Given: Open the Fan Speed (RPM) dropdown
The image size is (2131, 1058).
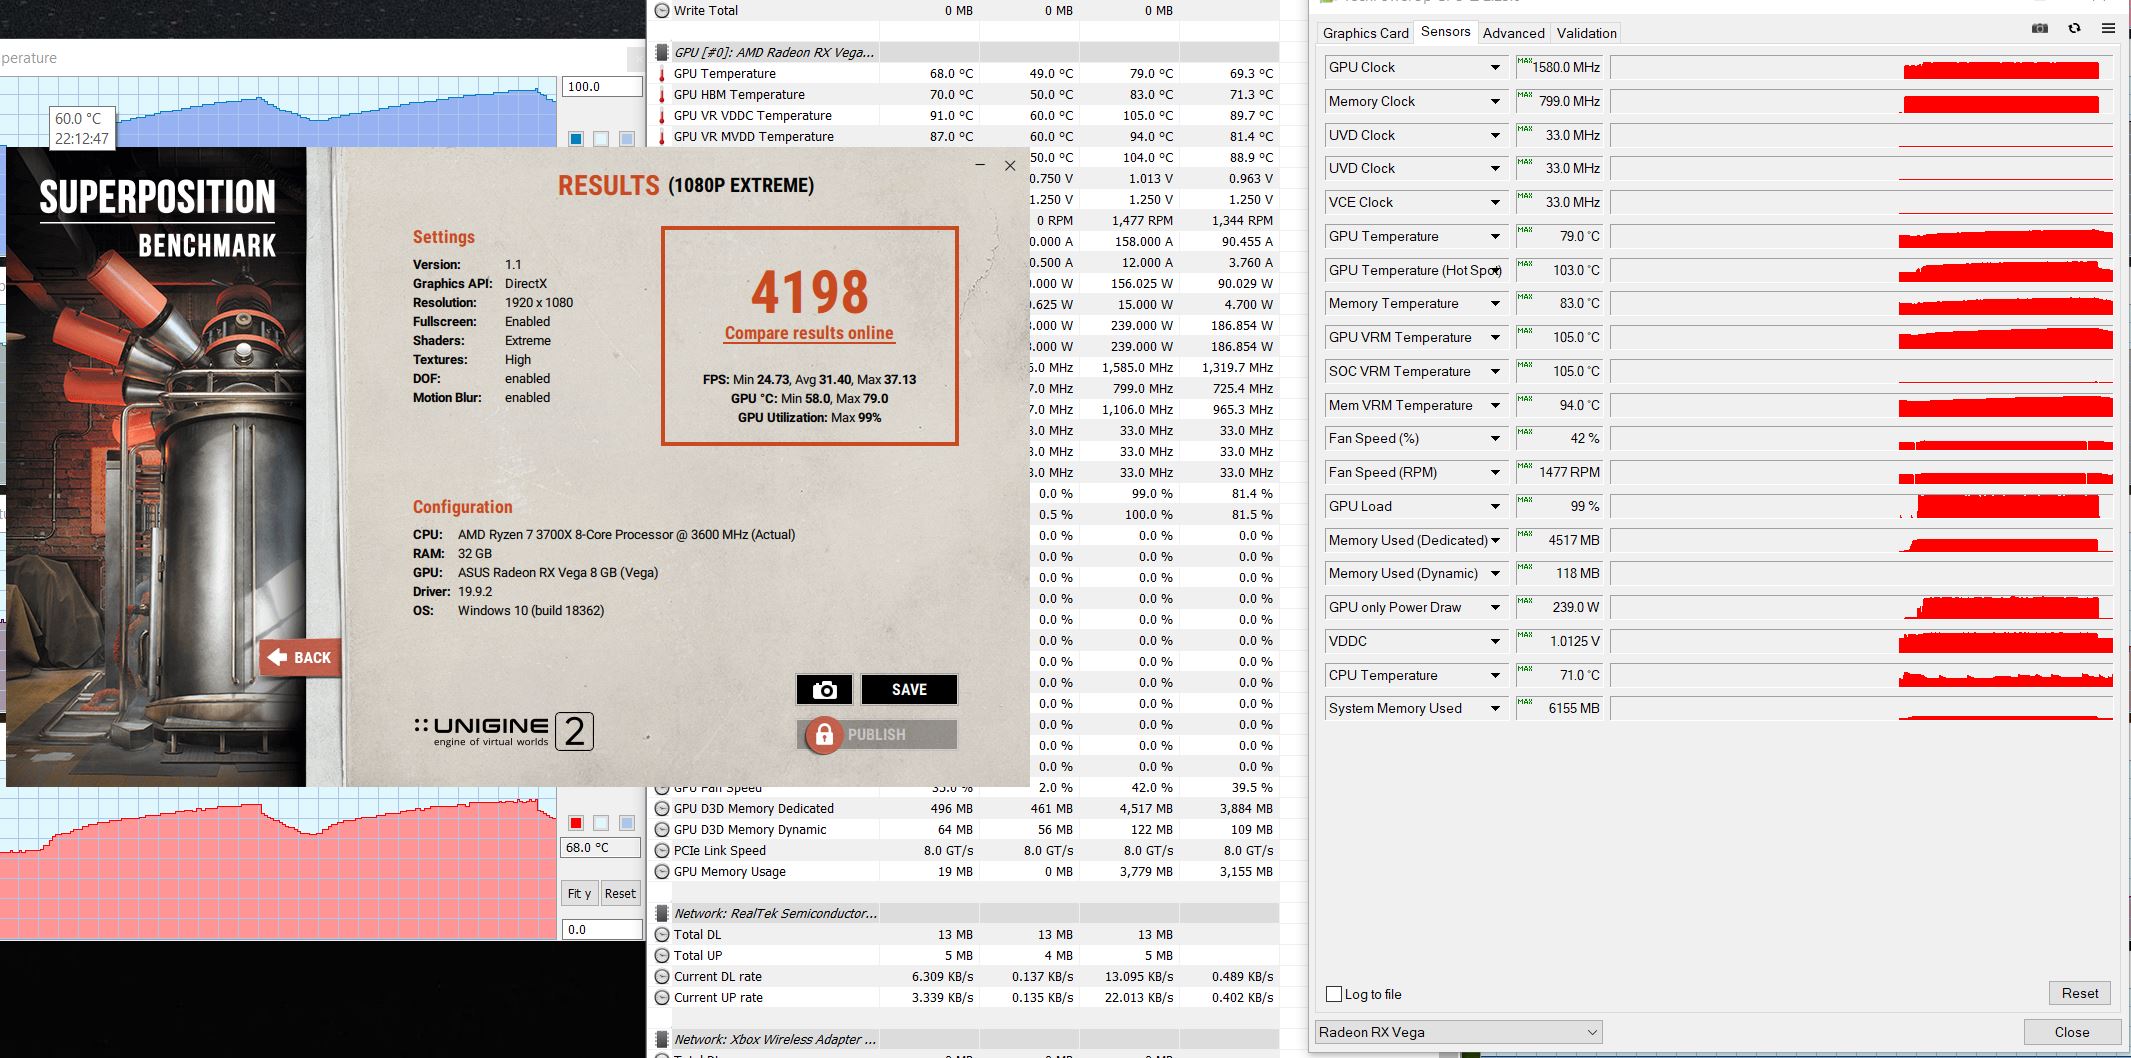Looking at the screenshot, I should tap(1495, 473).
